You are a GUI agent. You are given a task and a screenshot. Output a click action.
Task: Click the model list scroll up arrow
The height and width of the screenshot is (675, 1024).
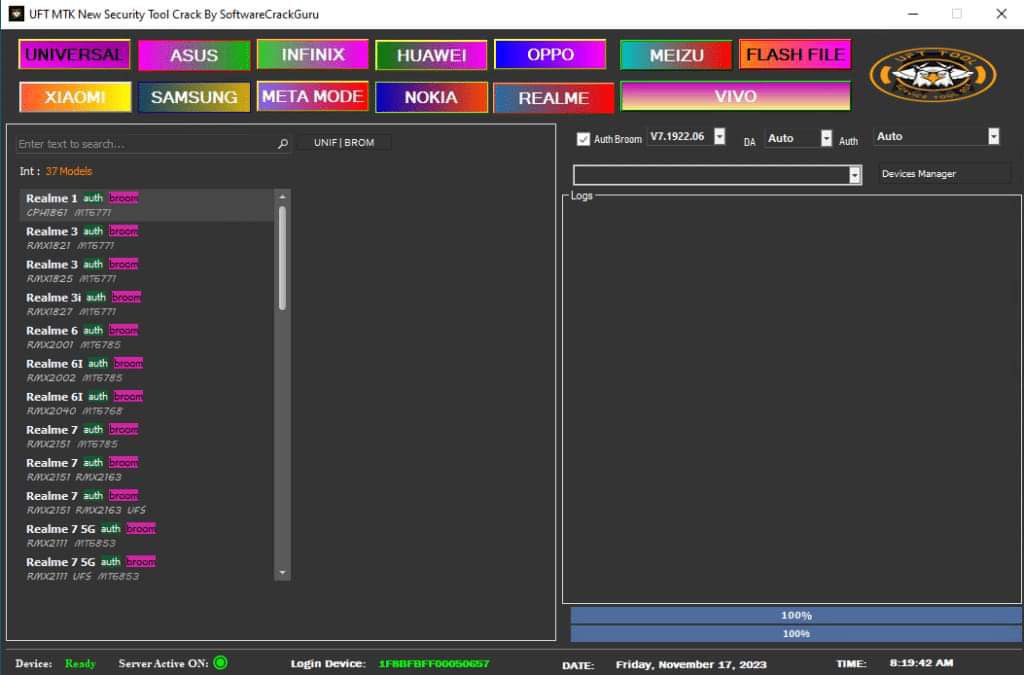pos(282,196)
